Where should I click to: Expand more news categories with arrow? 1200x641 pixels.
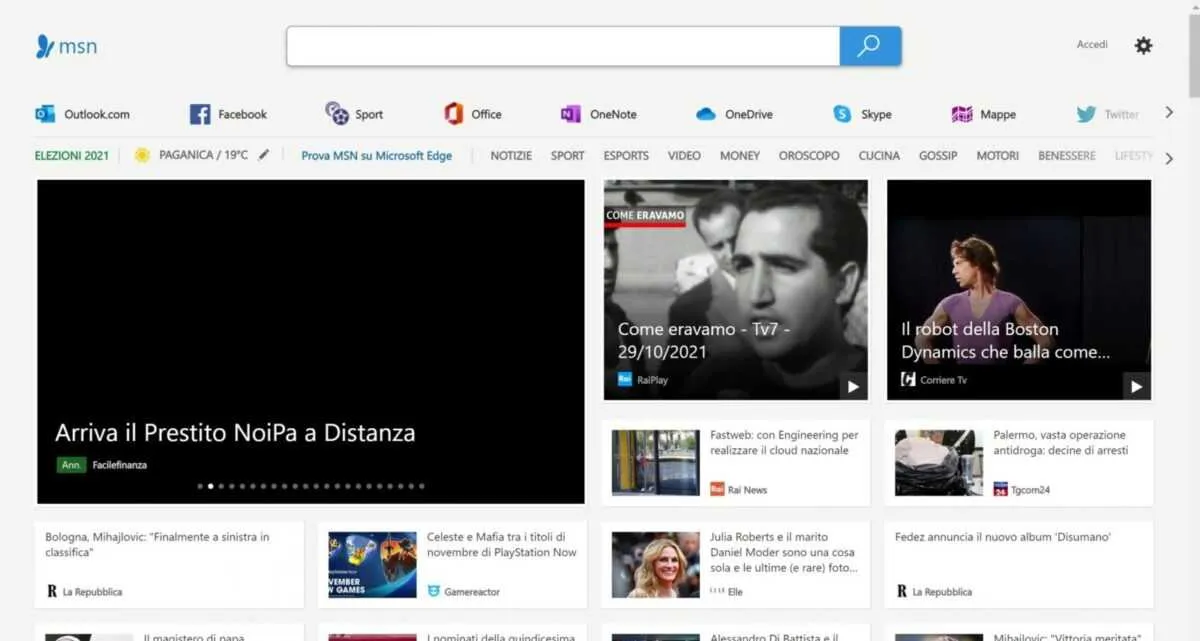[1169, 158]
